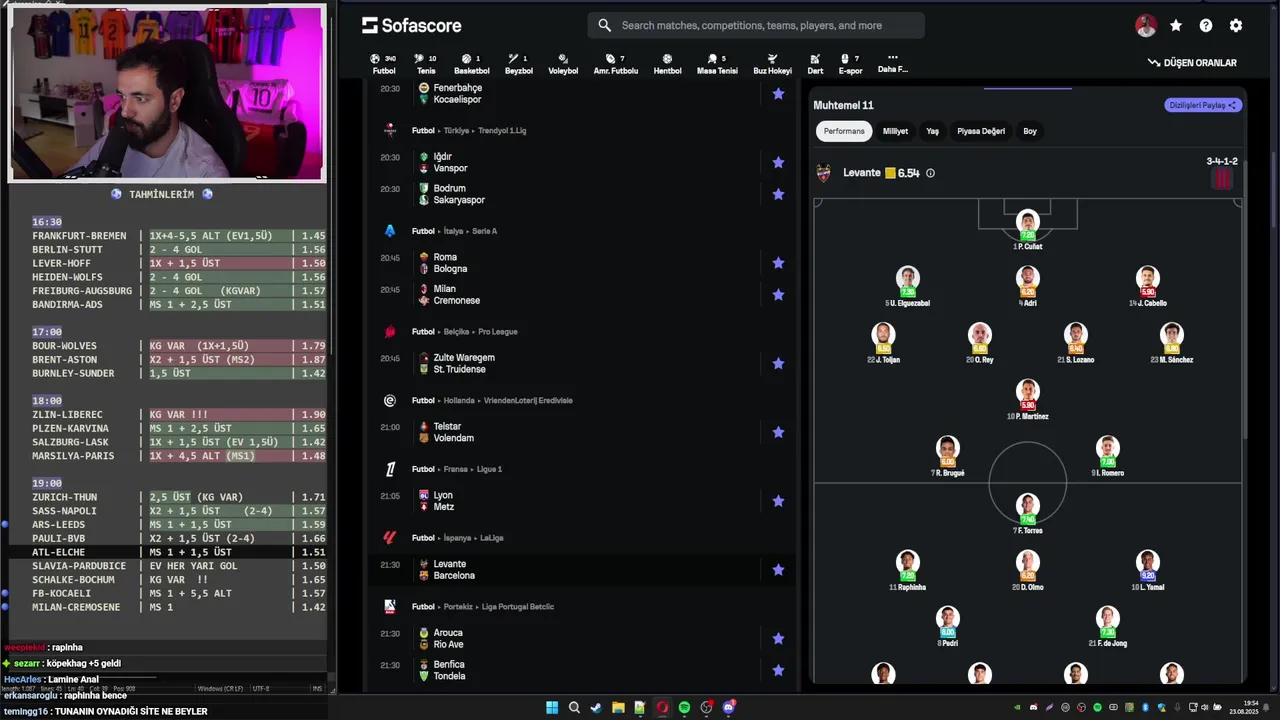1280x720 pixels.
Task: Open the user profile avatar
Action: click(1146, 26)
